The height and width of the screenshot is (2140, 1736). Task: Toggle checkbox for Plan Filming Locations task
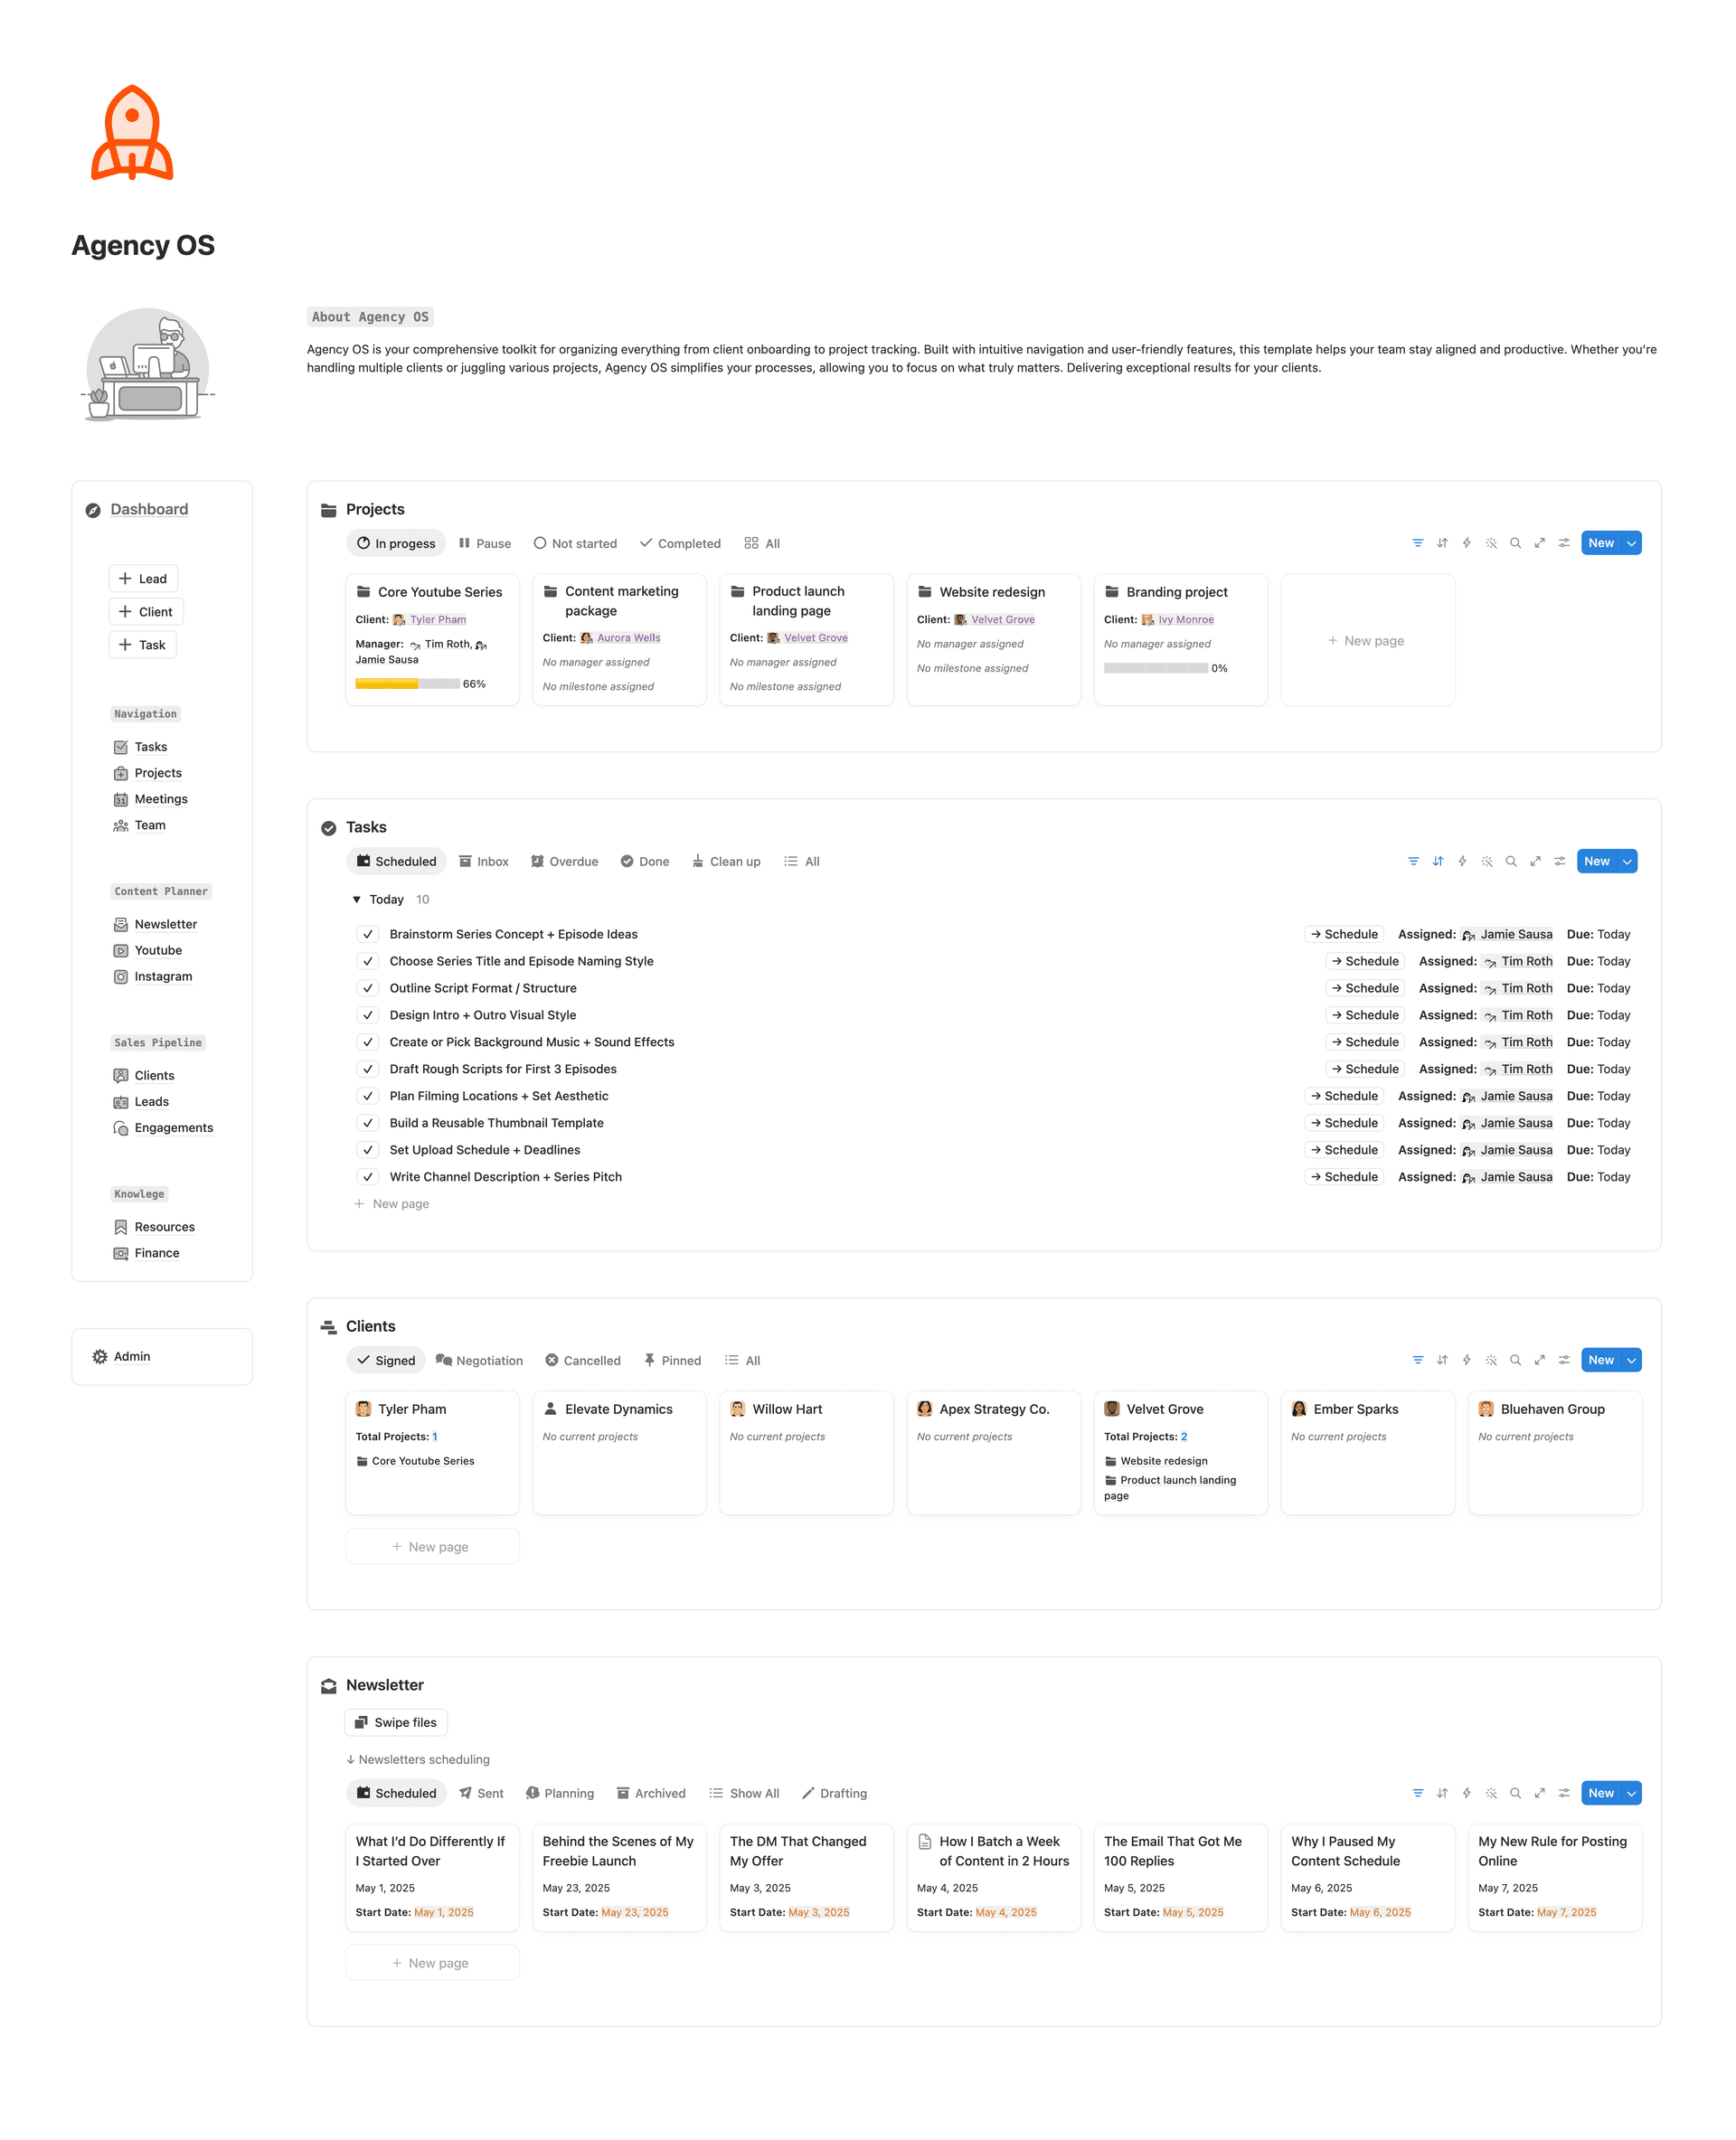[x=368, y=1096]
